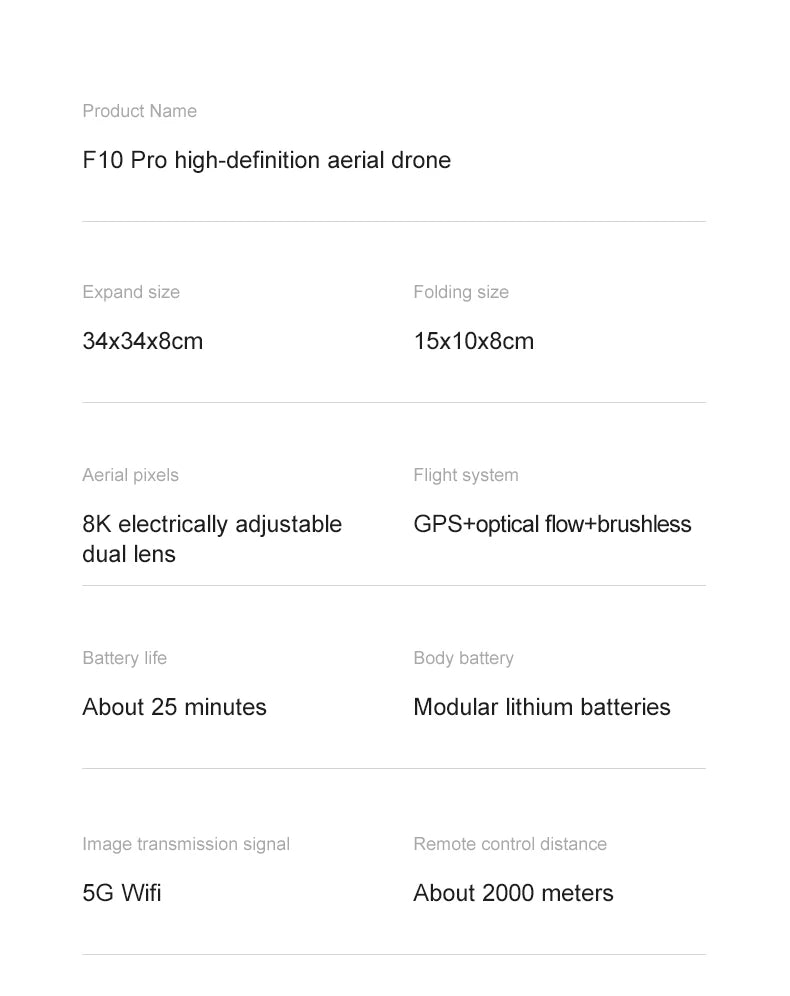Click the "Remote control distance" label

coord(510,844)
